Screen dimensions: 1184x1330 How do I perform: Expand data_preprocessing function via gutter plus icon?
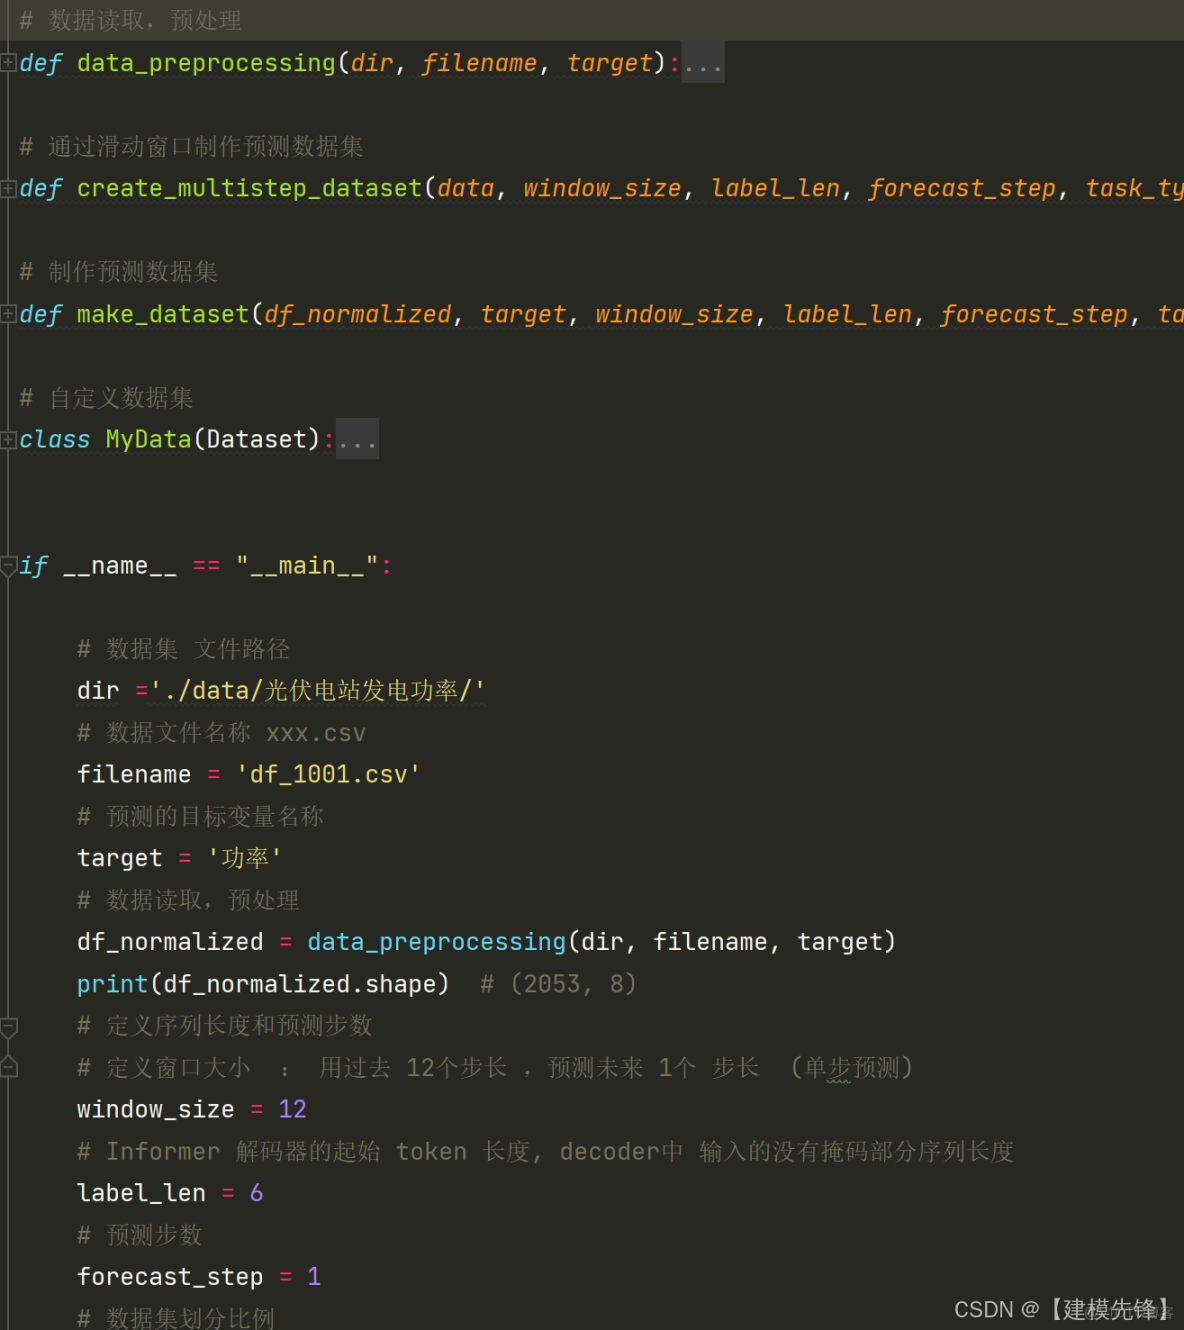[x=7, y=62]
